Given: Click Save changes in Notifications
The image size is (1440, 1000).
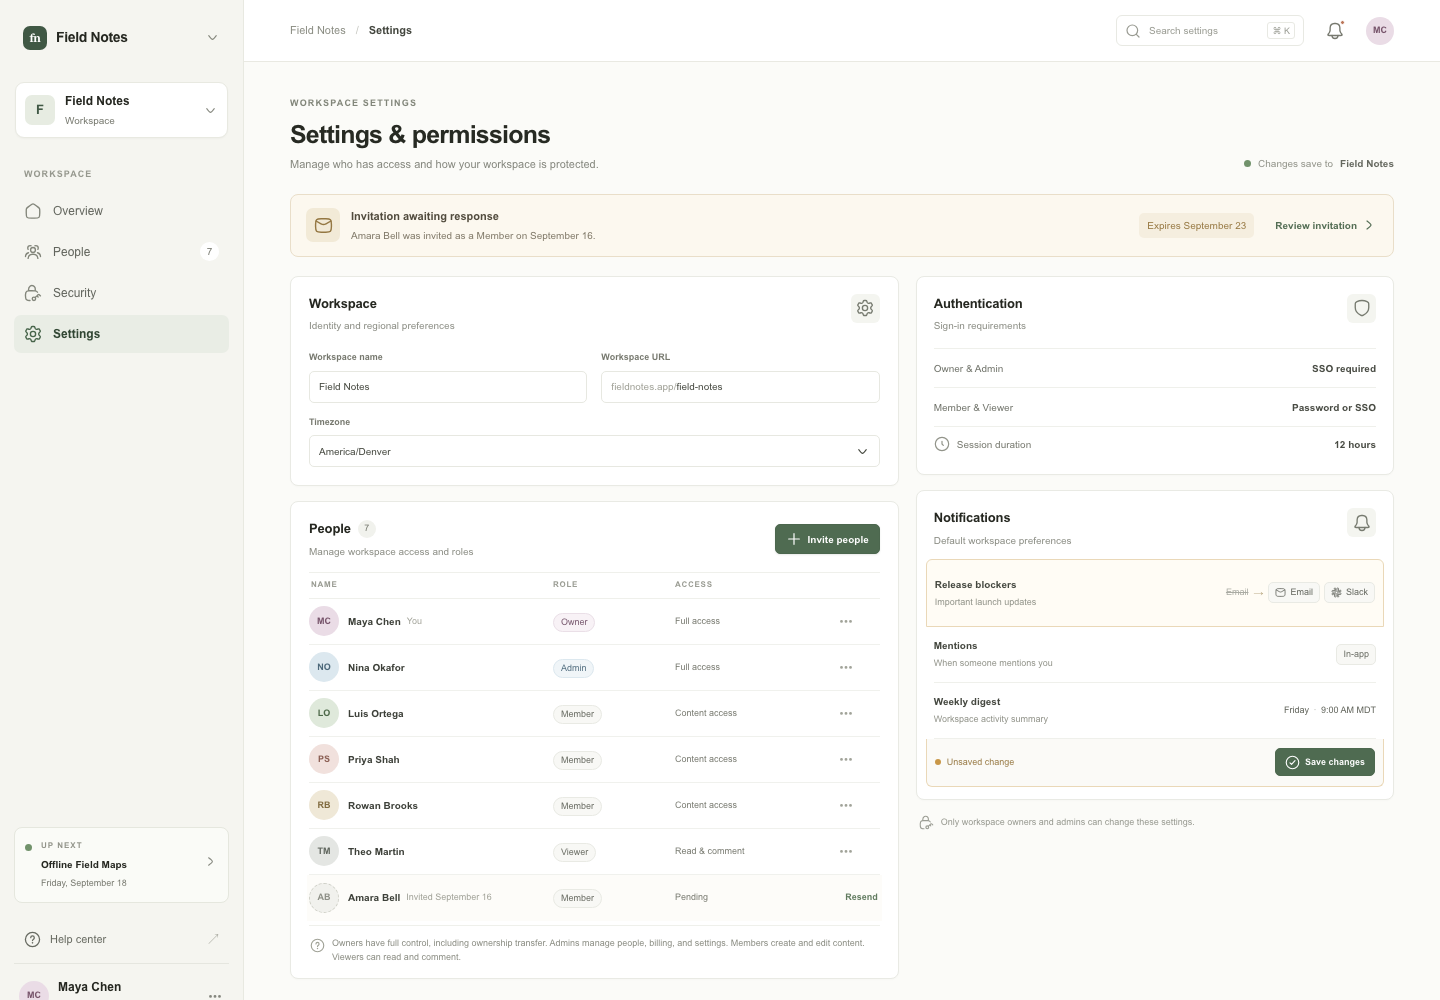Looking at the screenshot, I should pos(1324,762).
